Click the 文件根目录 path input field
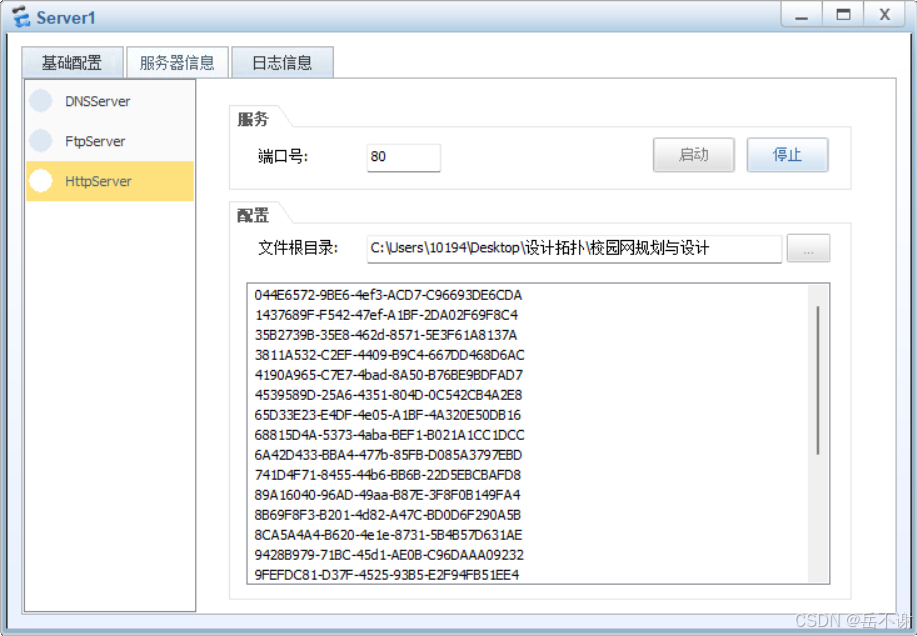 pyautogui.click(x=574, y=248)
